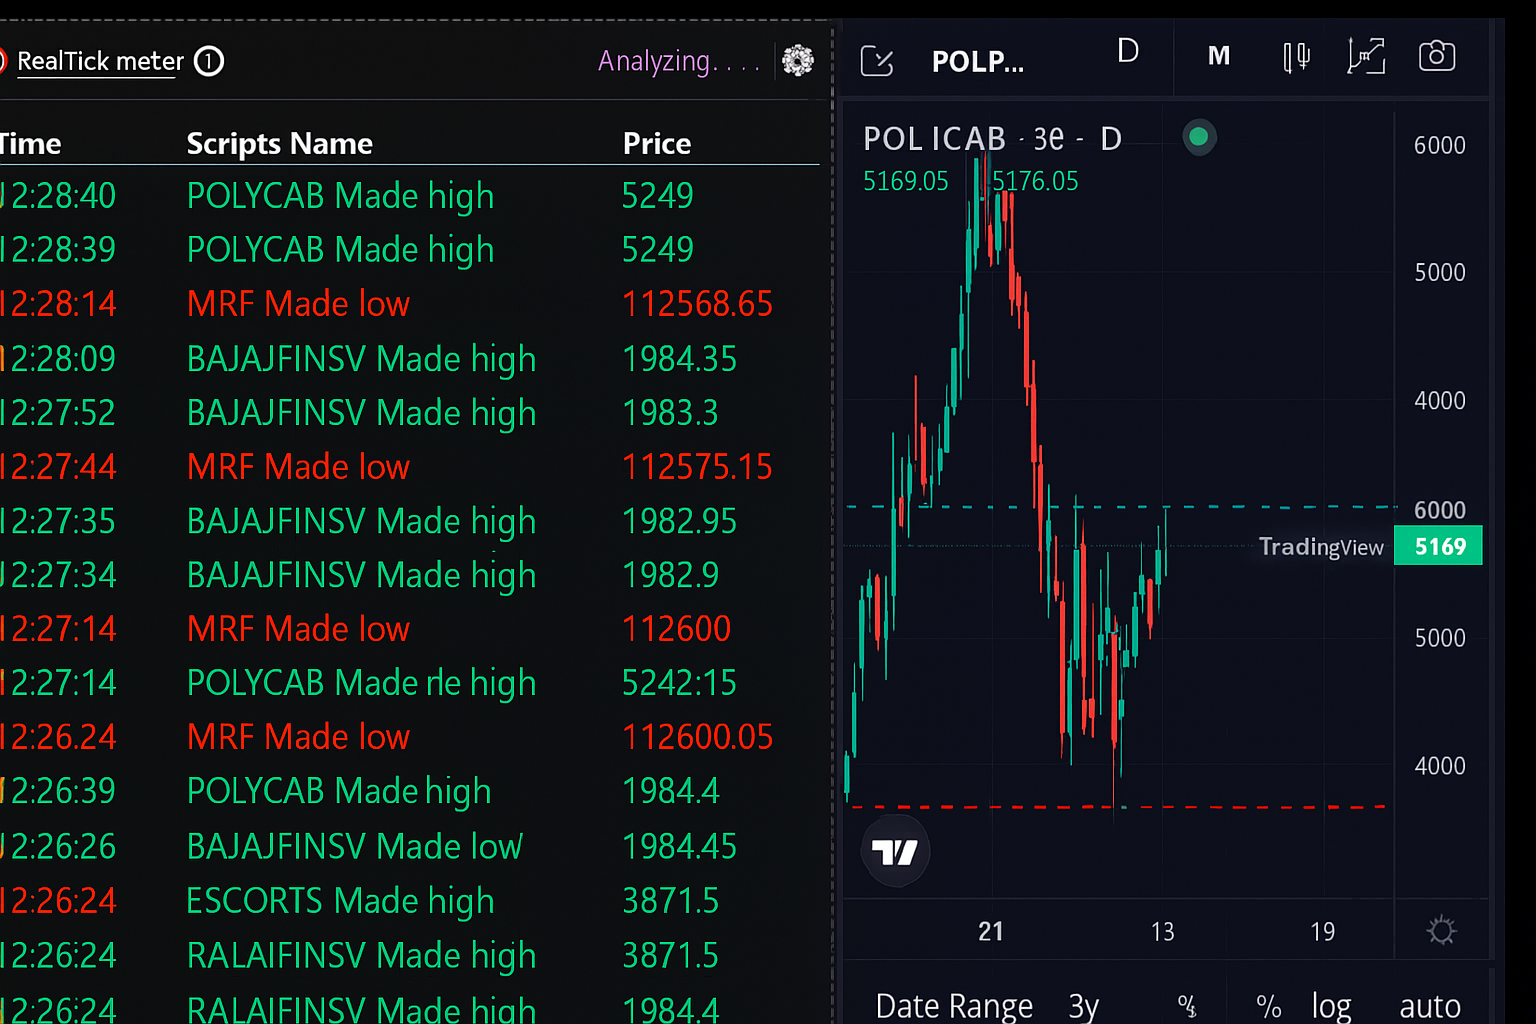Click the 5169 price label on axis
The height and width of the screenshot is (1024, 1536).
tap(1438, 545)
